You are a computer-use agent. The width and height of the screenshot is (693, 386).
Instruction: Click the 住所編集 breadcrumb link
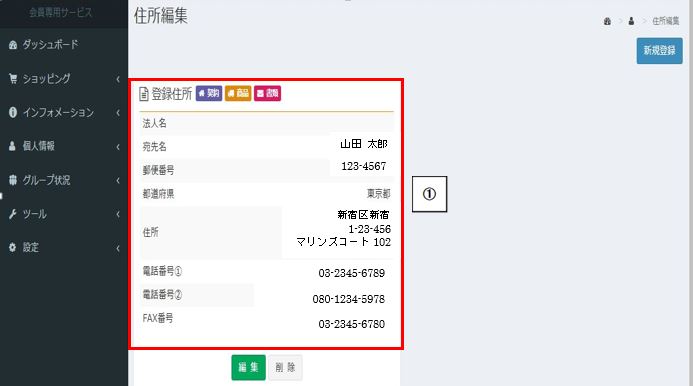666,21
